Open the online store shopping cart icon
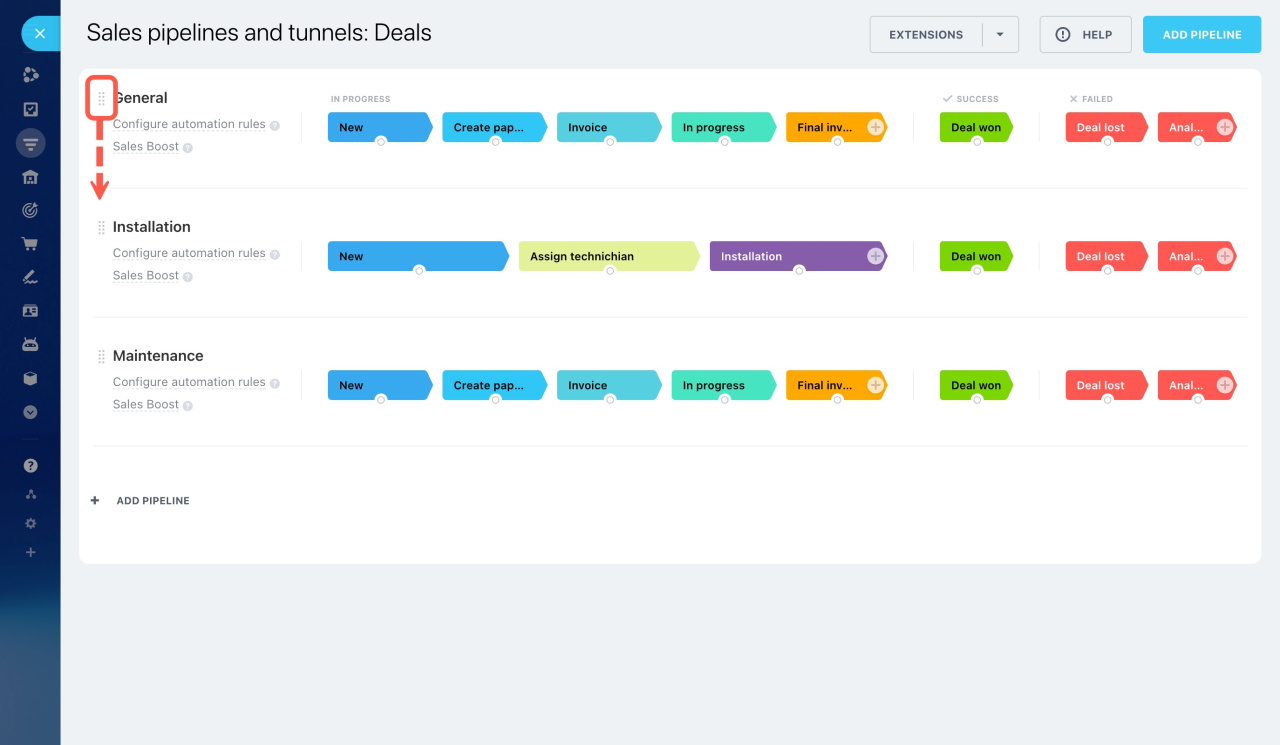The width and height of the screenshot is (1280, 745). point(30,243)
